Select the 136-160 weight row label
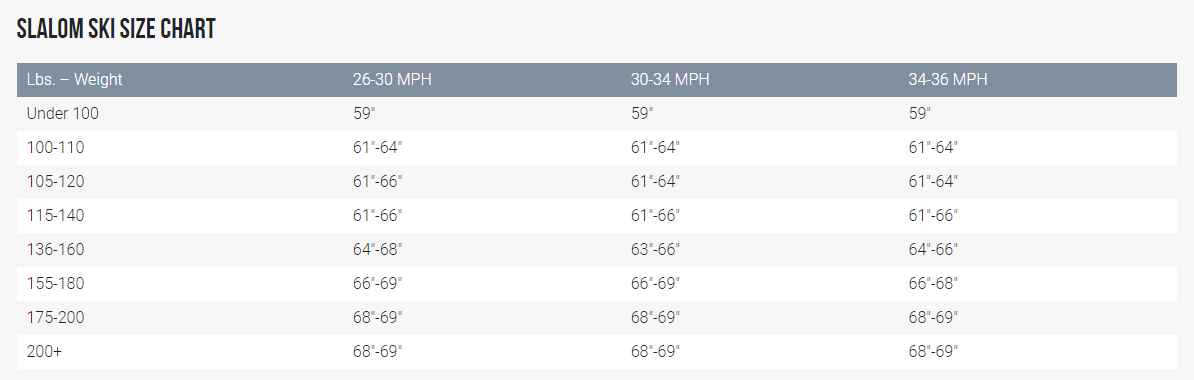 coord(56,250)
